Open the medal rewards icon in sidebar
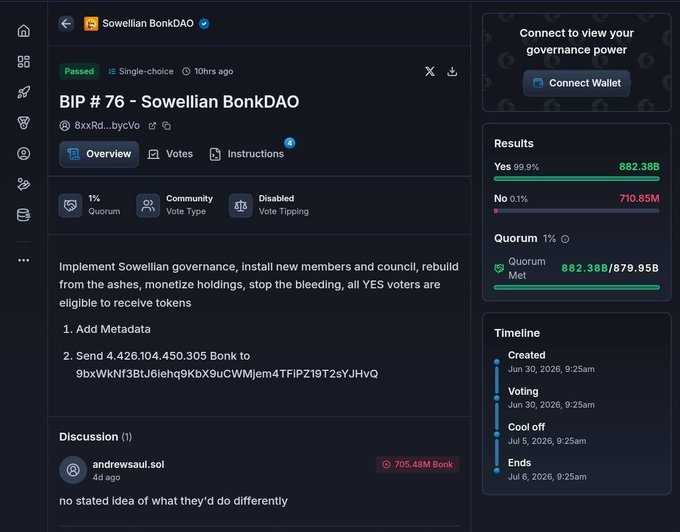This screenshot has width=680, height=532. pos(24,123)
